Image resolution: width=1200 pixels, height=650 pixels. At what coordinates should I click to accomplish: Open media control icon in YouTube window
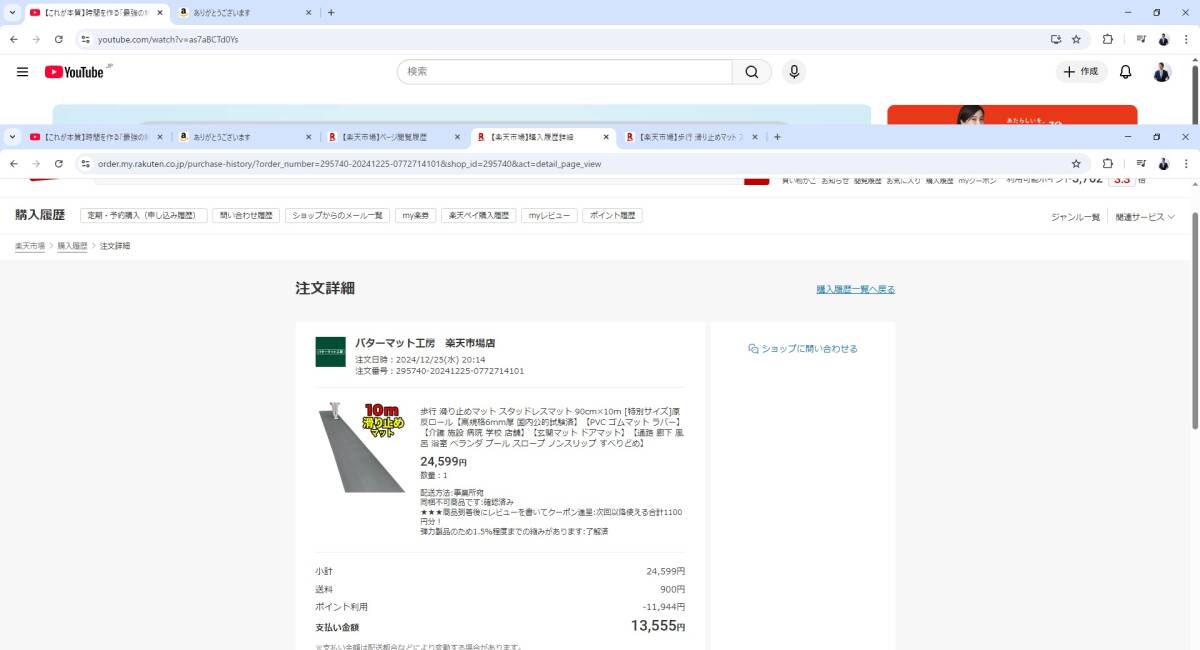[x=1140, y=39]
